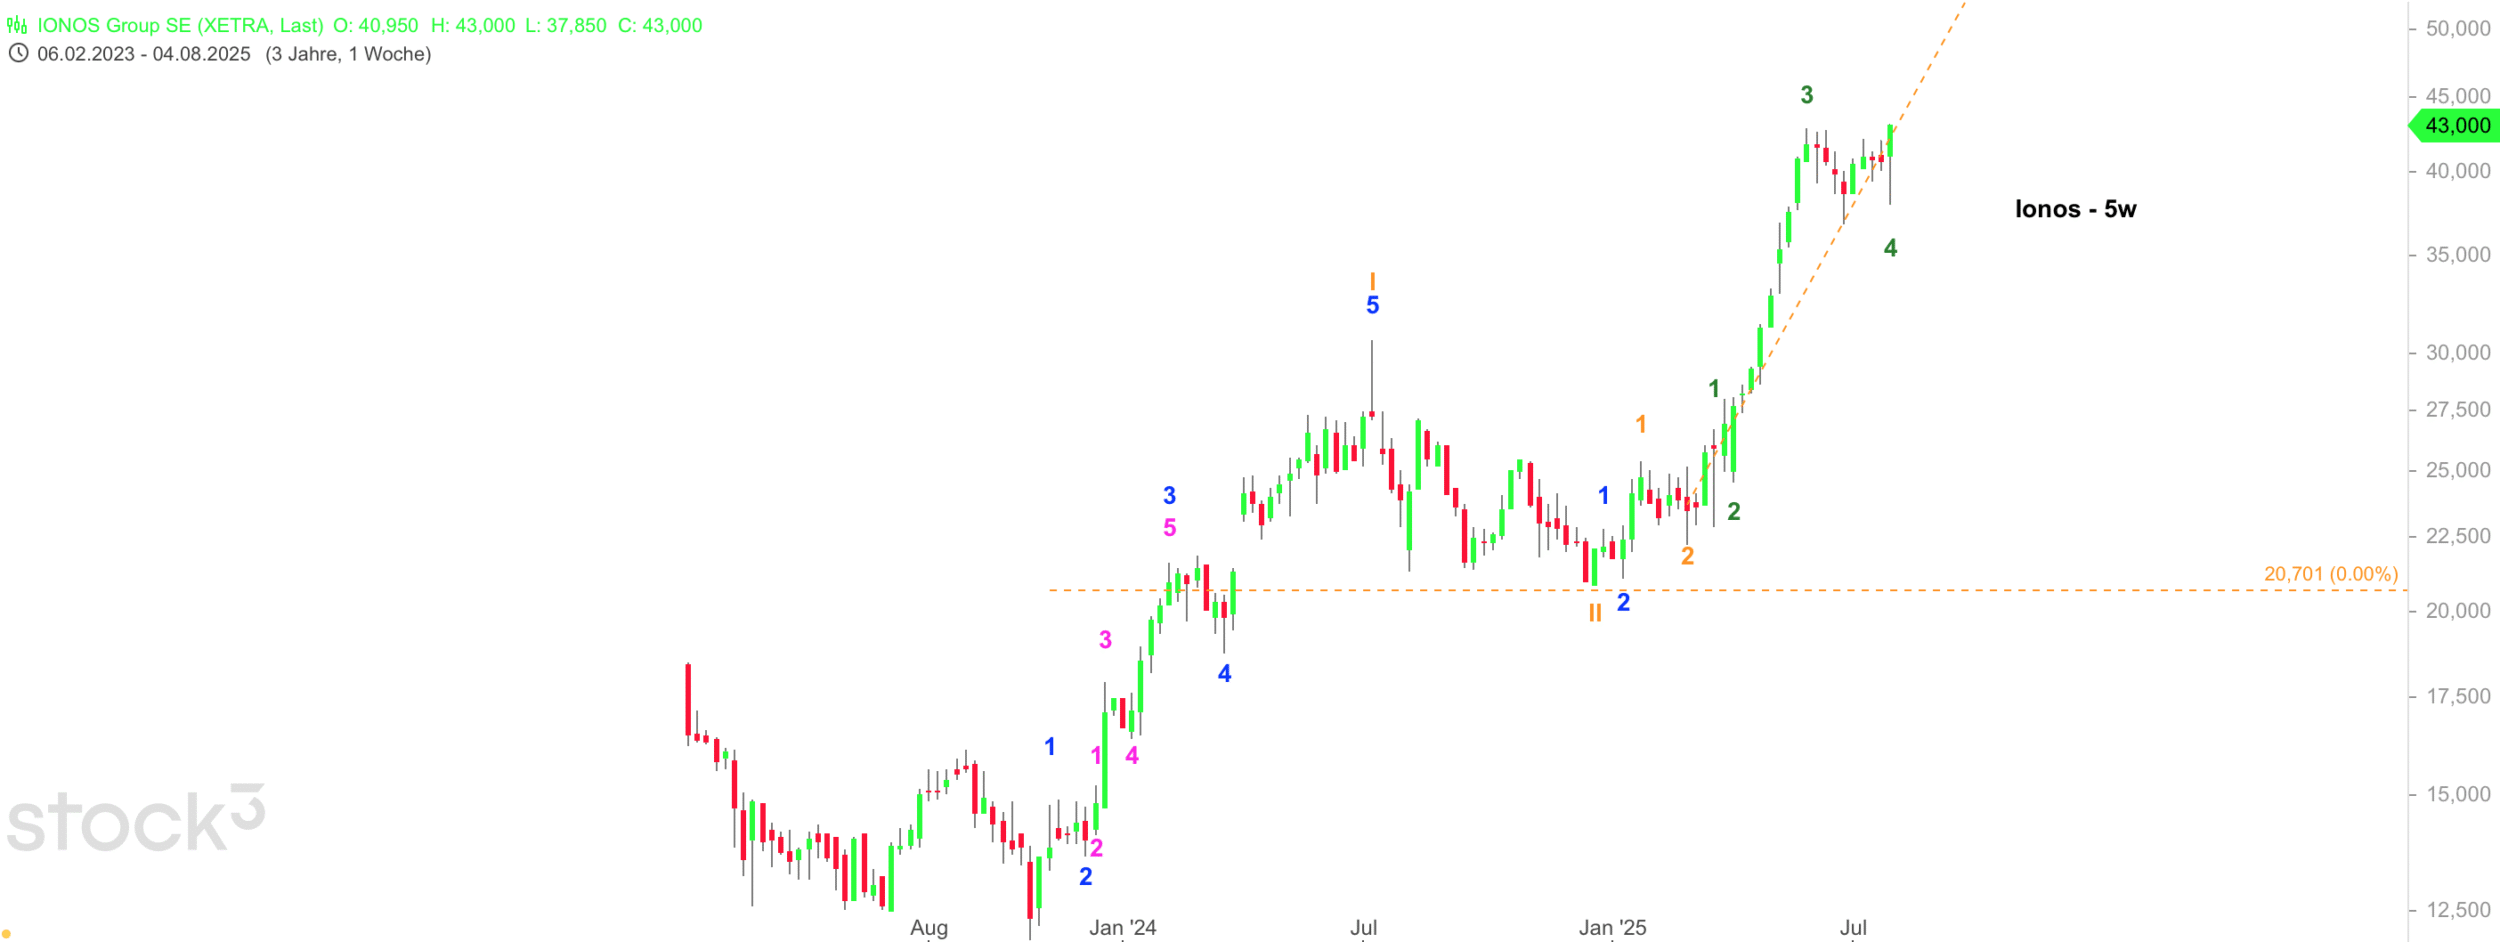The height and width of the screenshot is (942, 2500).
Task: Select the orange Roman numeral I wave label
Action: (x=1372, y=282)
